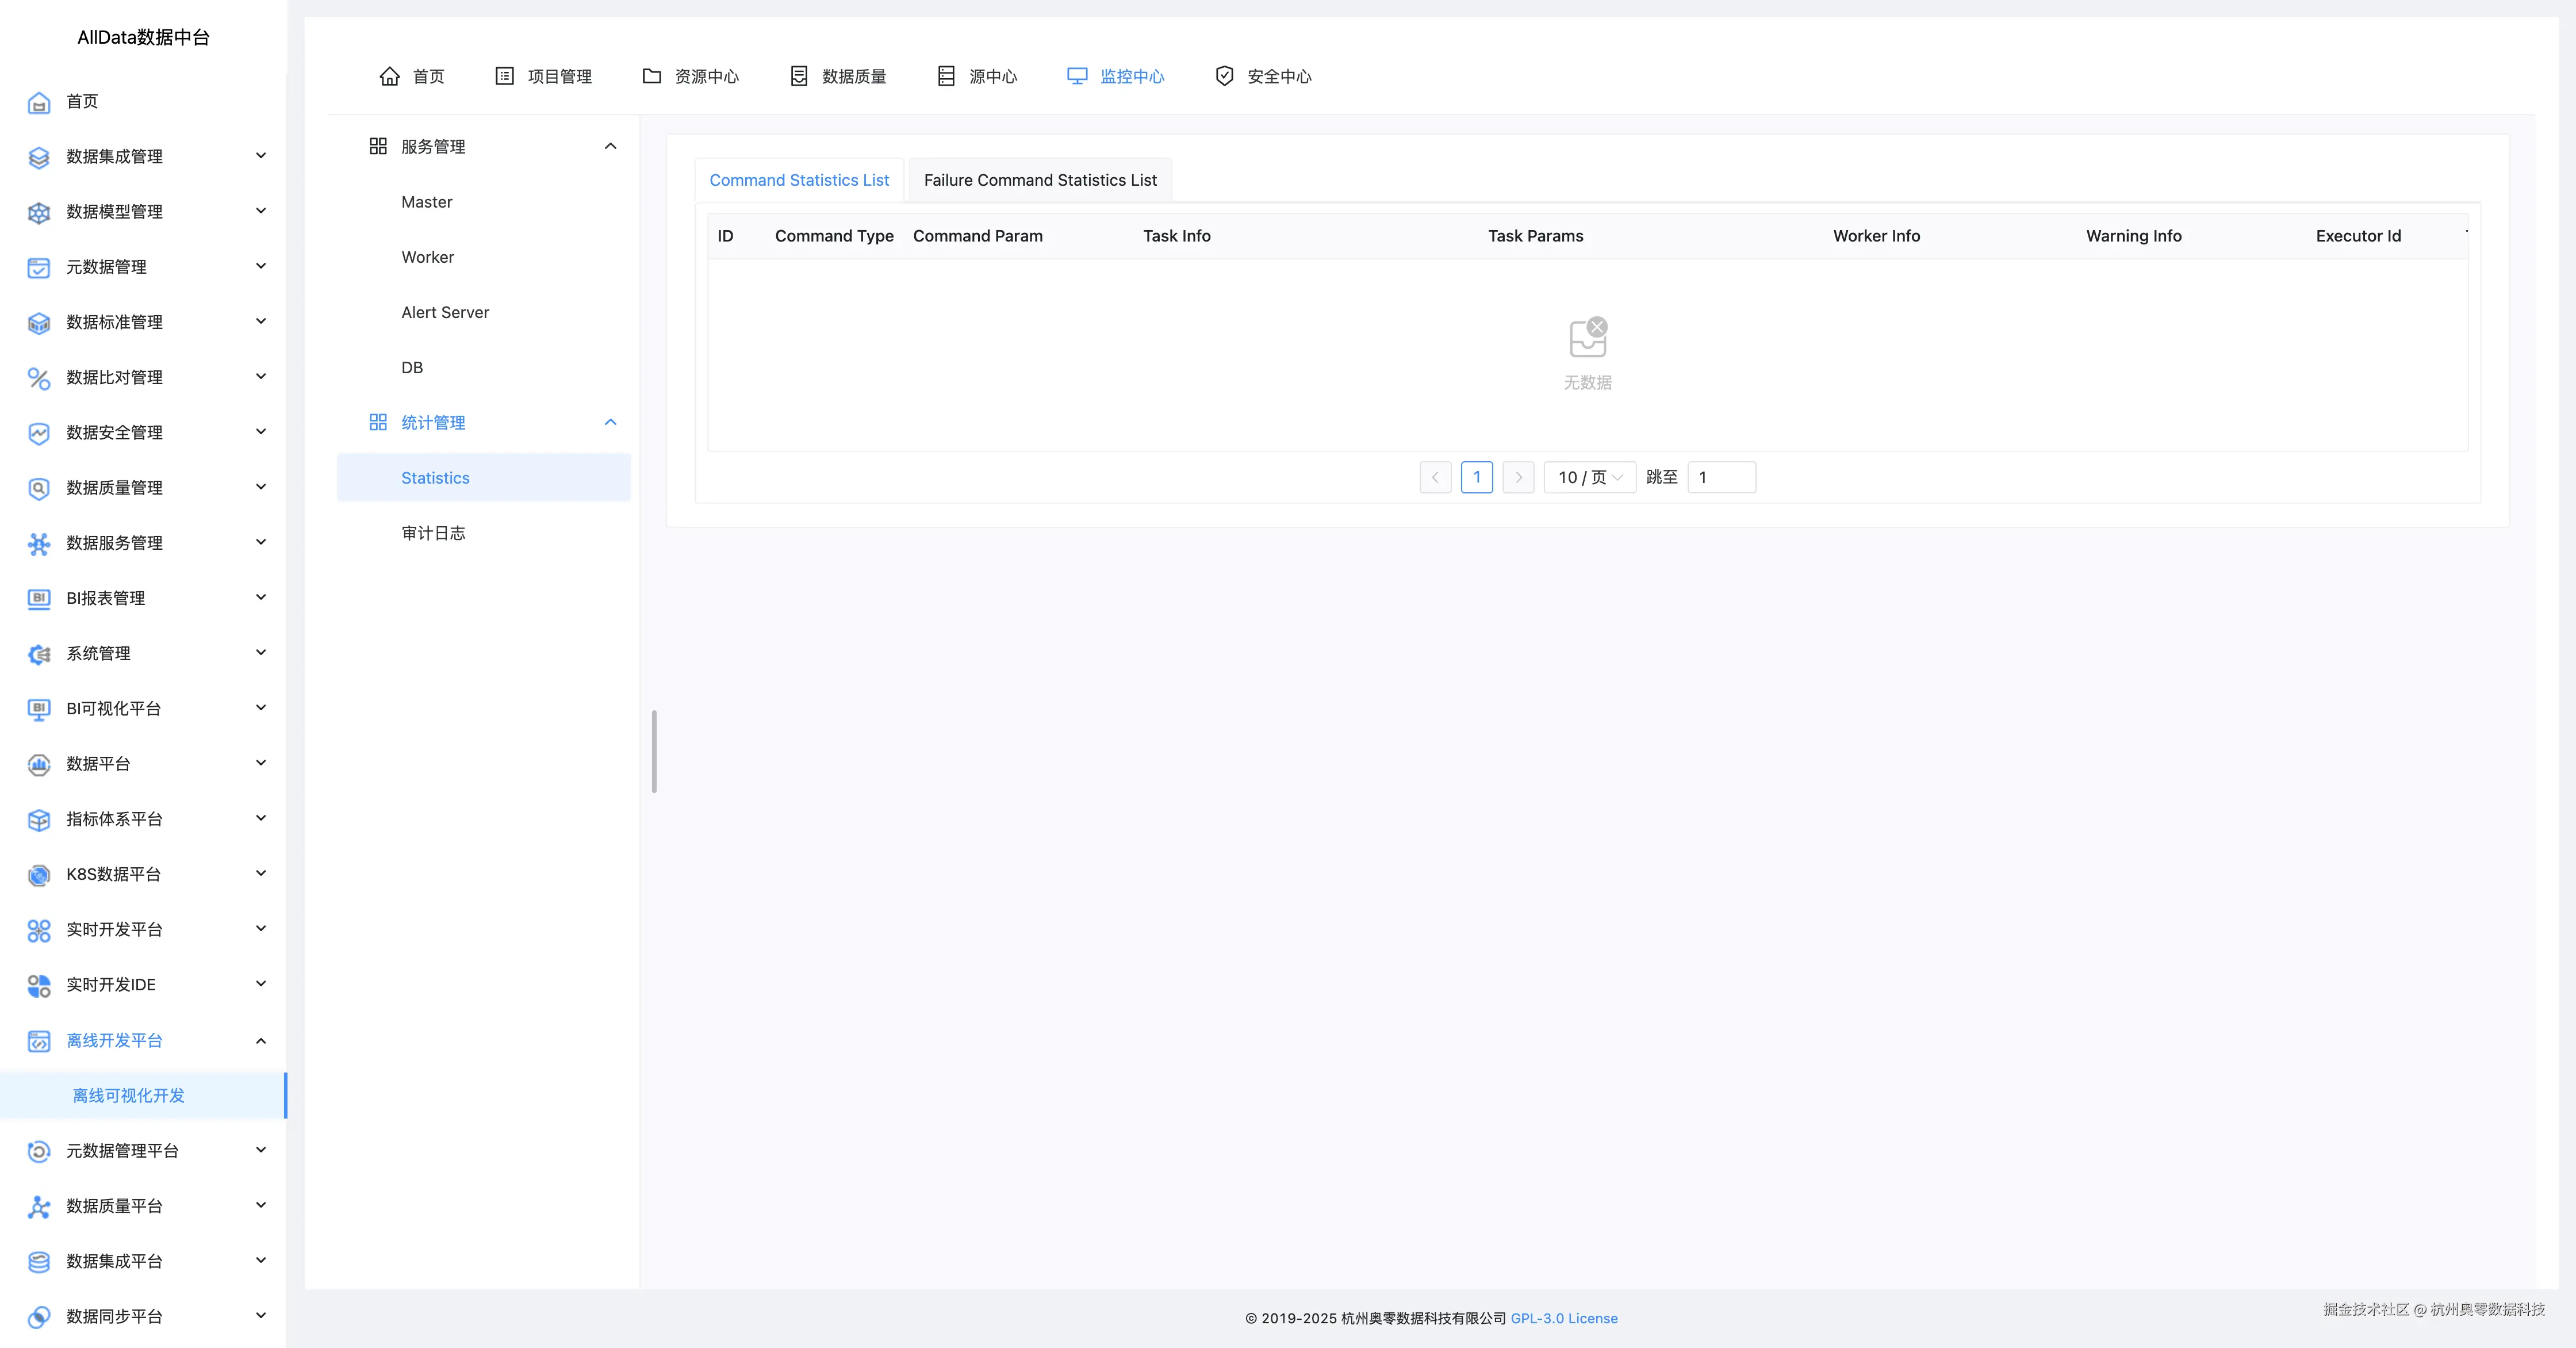Click the 数据集成管理 layers icon in sidebar
This screenshot has height=1348, width=2576.
pos(38,157)
